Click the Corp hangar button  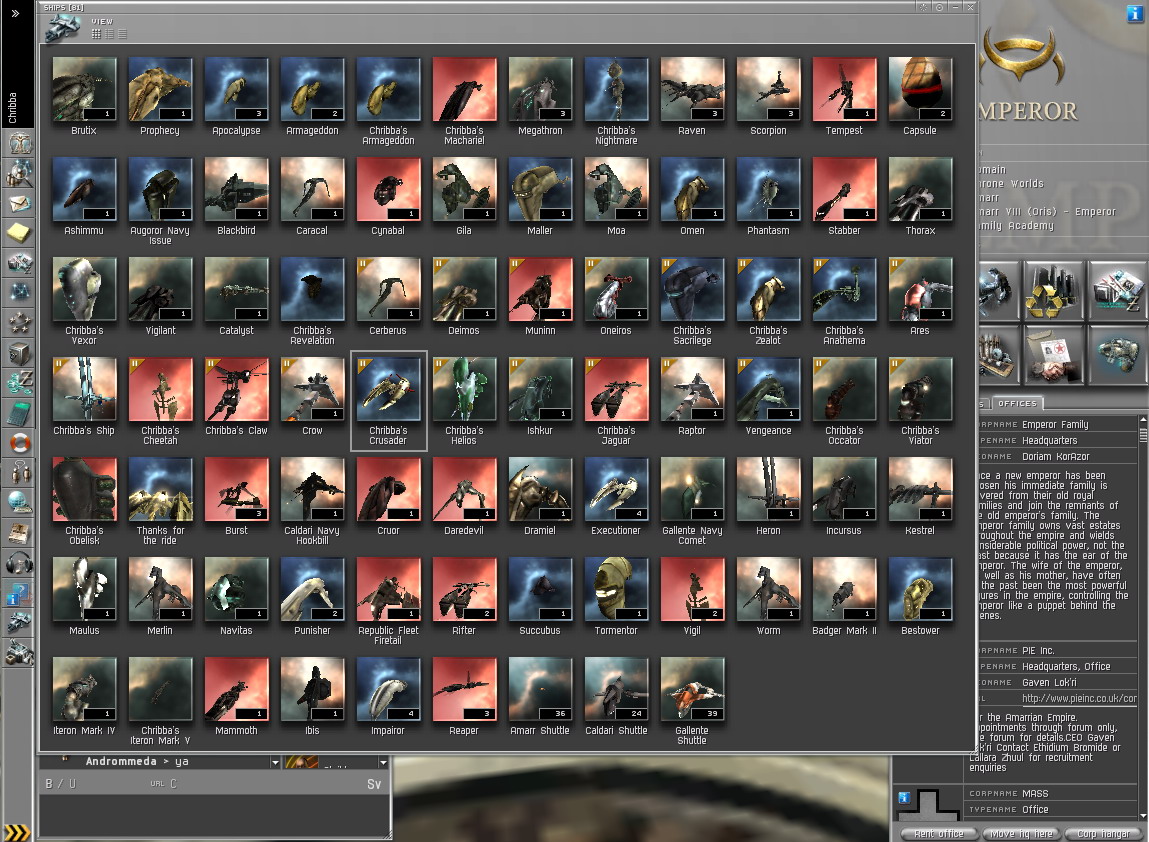click(1104, 834)
